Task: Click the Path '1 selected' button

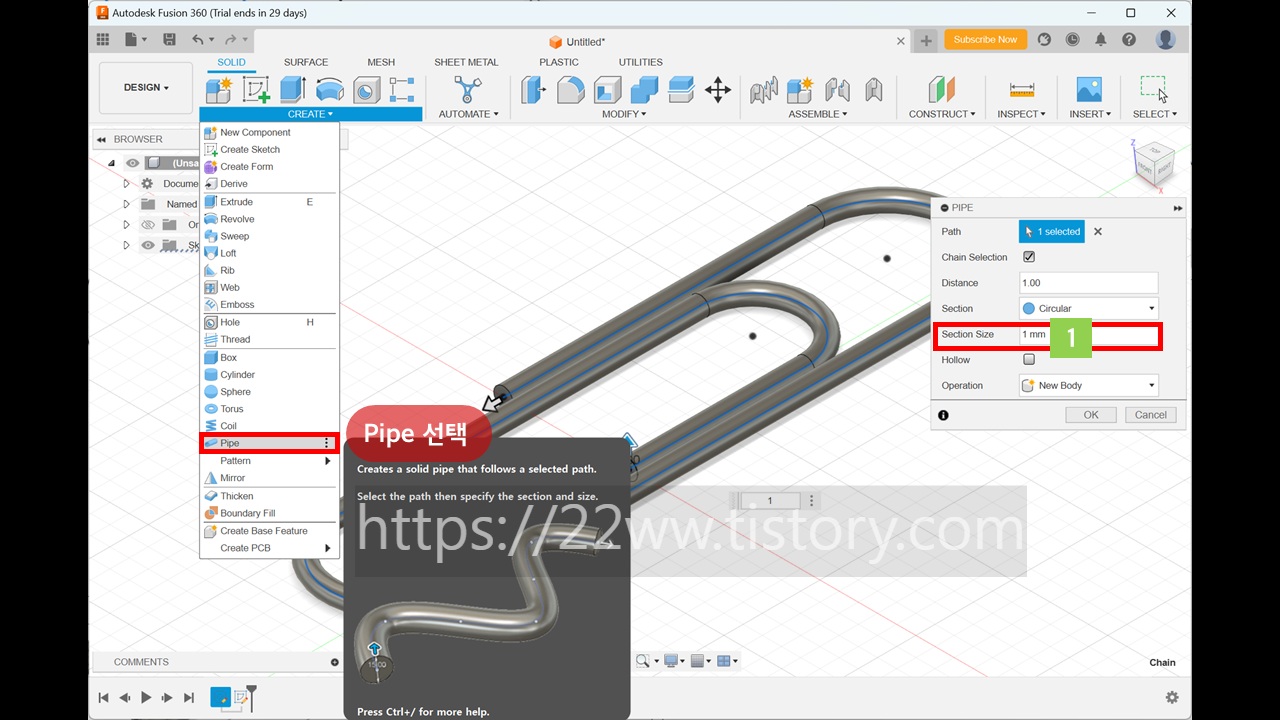Action: [1052, 231]
